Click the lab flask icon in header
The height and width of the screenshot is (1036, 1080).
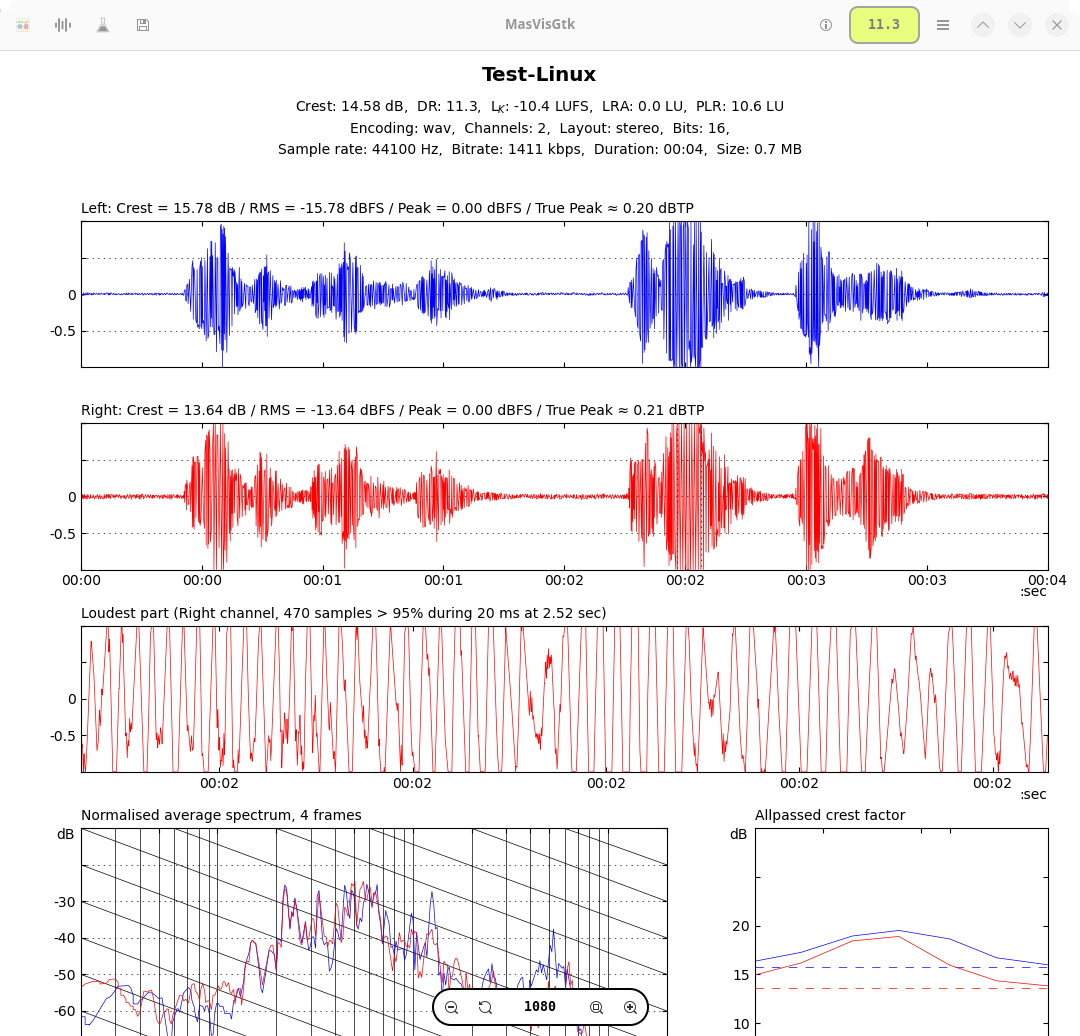[103, 25]
